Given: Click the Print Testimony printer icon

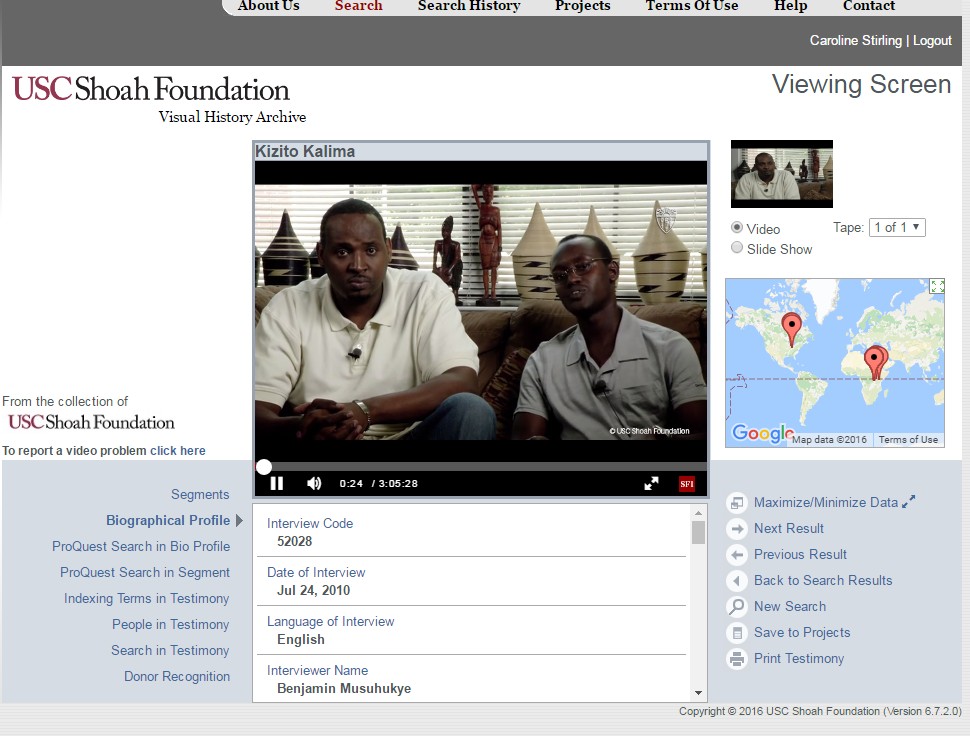Looking at the screenshot, I should click(x=737, y=659).
